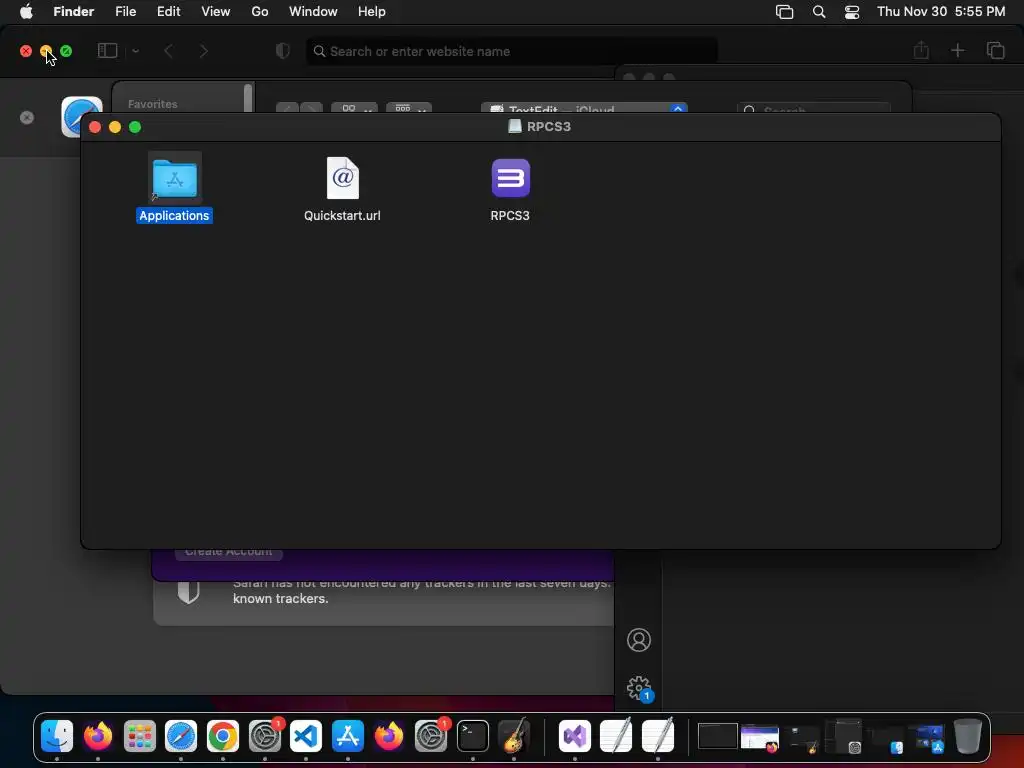
Task: Click Safari's Share button
Action: pyautogui.click(x=921, y=50)
